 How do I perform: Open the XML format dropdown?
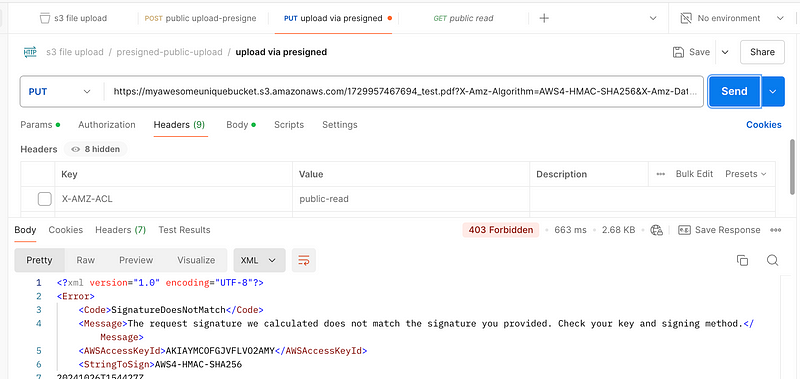[x=258, y=260]
